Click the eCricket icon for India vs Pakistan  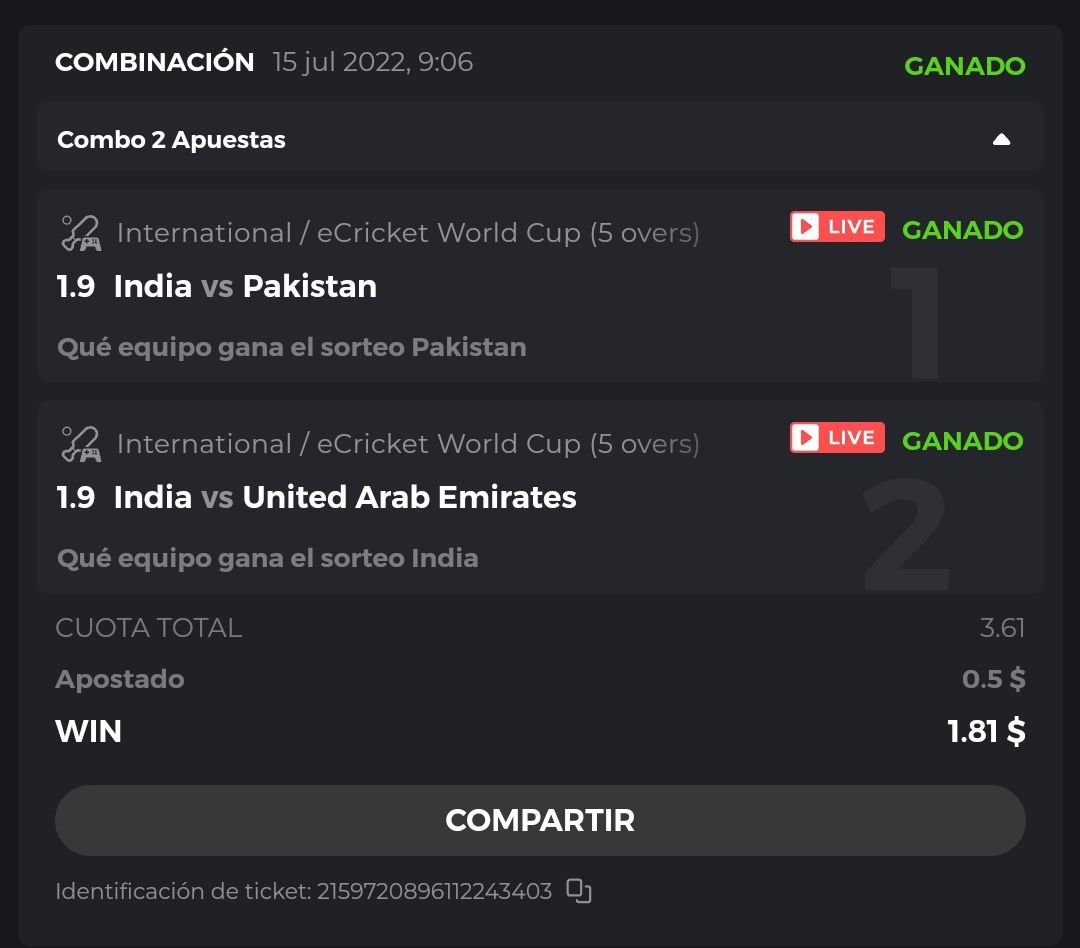80,233
